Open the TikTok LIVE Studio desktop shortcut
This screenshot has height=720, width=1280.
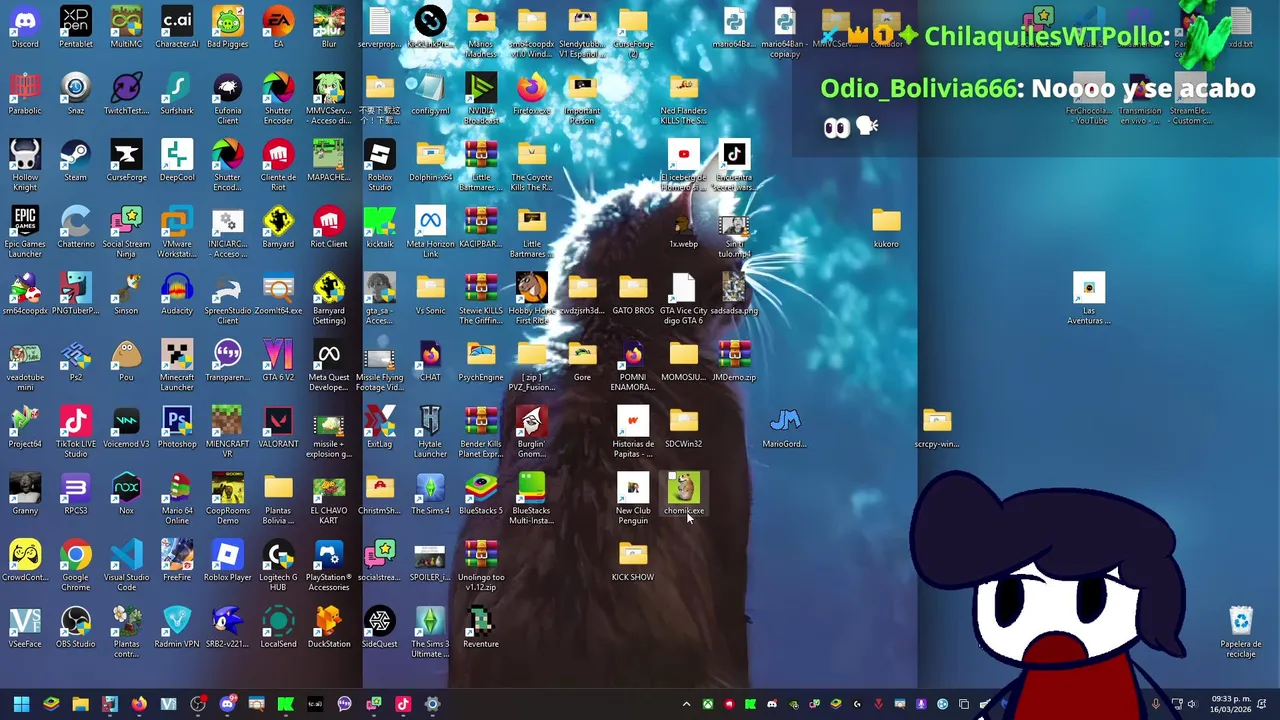click(76, 432)
